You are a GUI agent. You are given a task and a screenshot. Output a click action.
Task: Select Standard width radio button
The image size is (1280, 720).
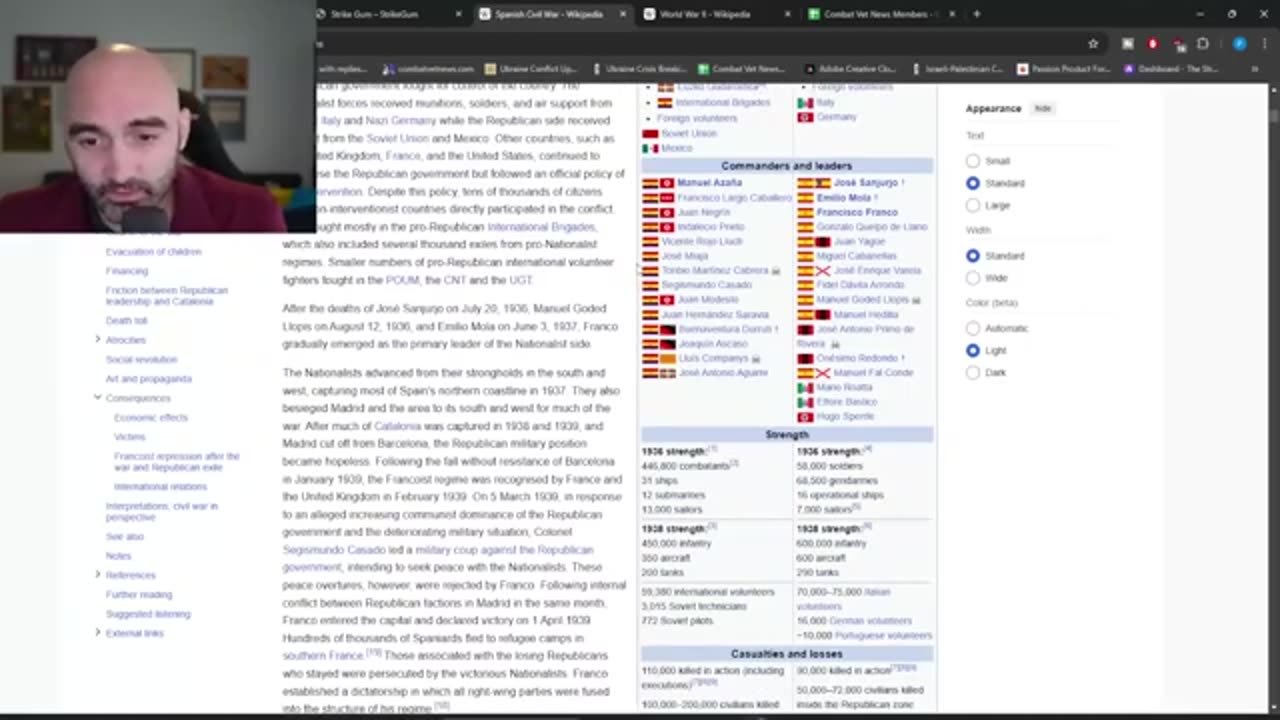click(x=973, y=256)
